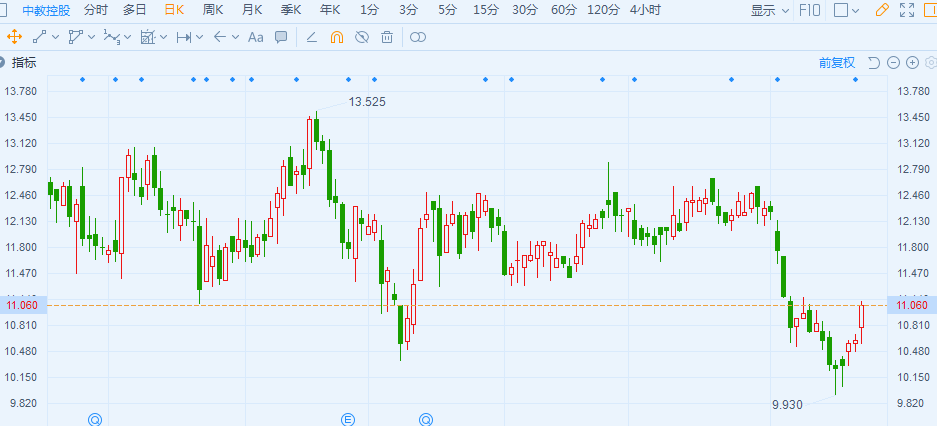Viewport: 937px width, 426px height.
Task: Open the arrow tool dropdown arrow
Action: pyautogui.click(x=235, y=38)
